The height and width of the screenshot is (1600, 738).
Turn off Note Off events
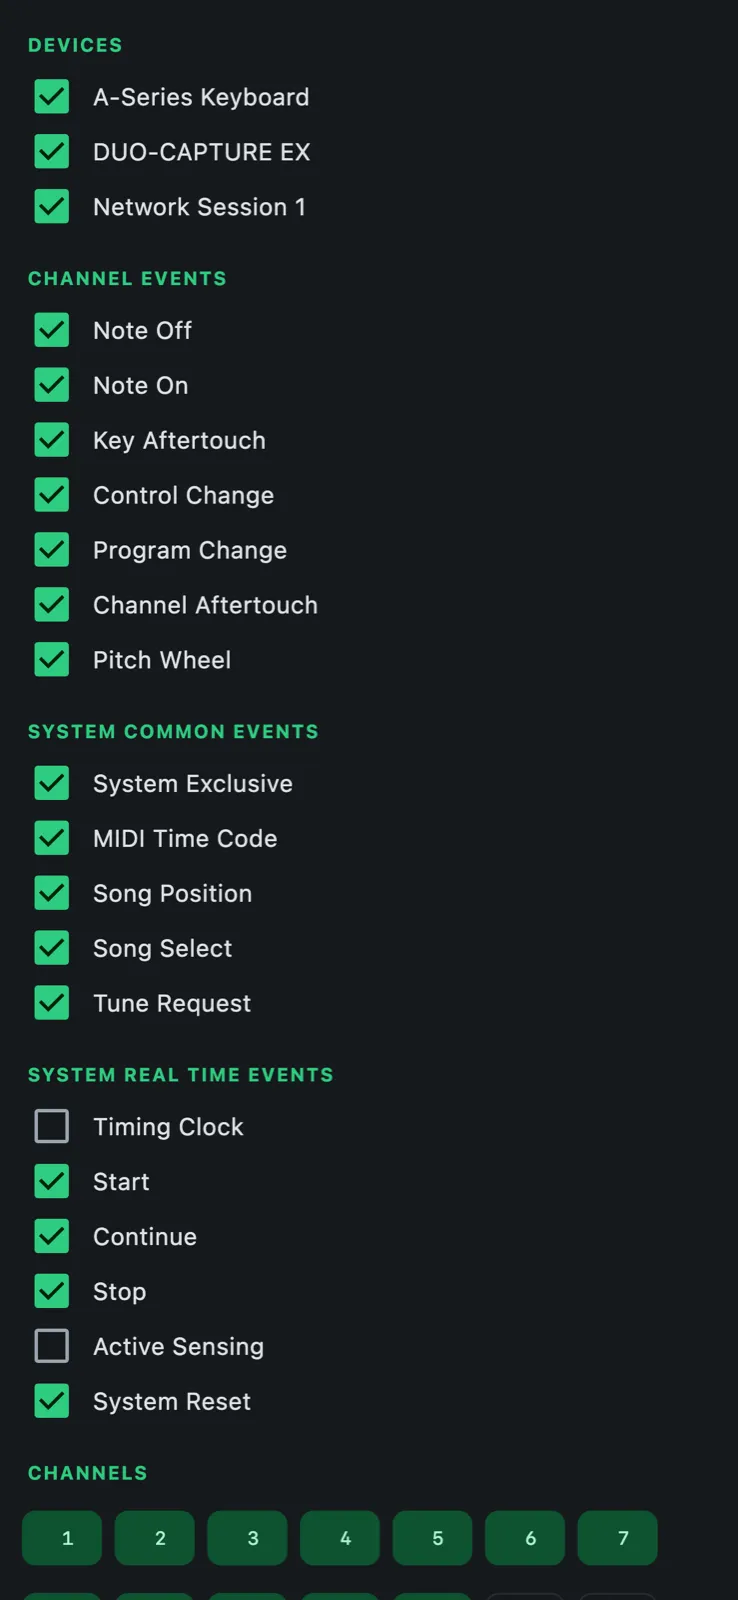click(52, 330)
